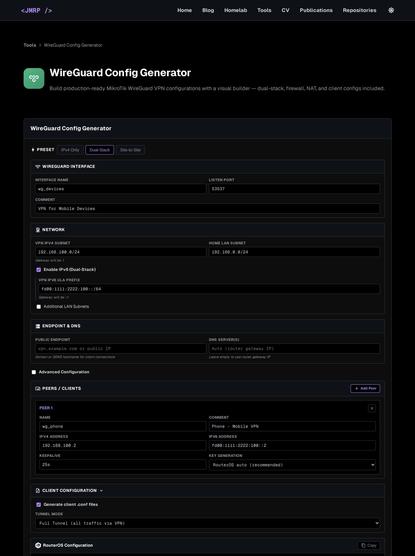Focus the Interface Name input field
Screen dimensions: 415x556
[121, 189]
